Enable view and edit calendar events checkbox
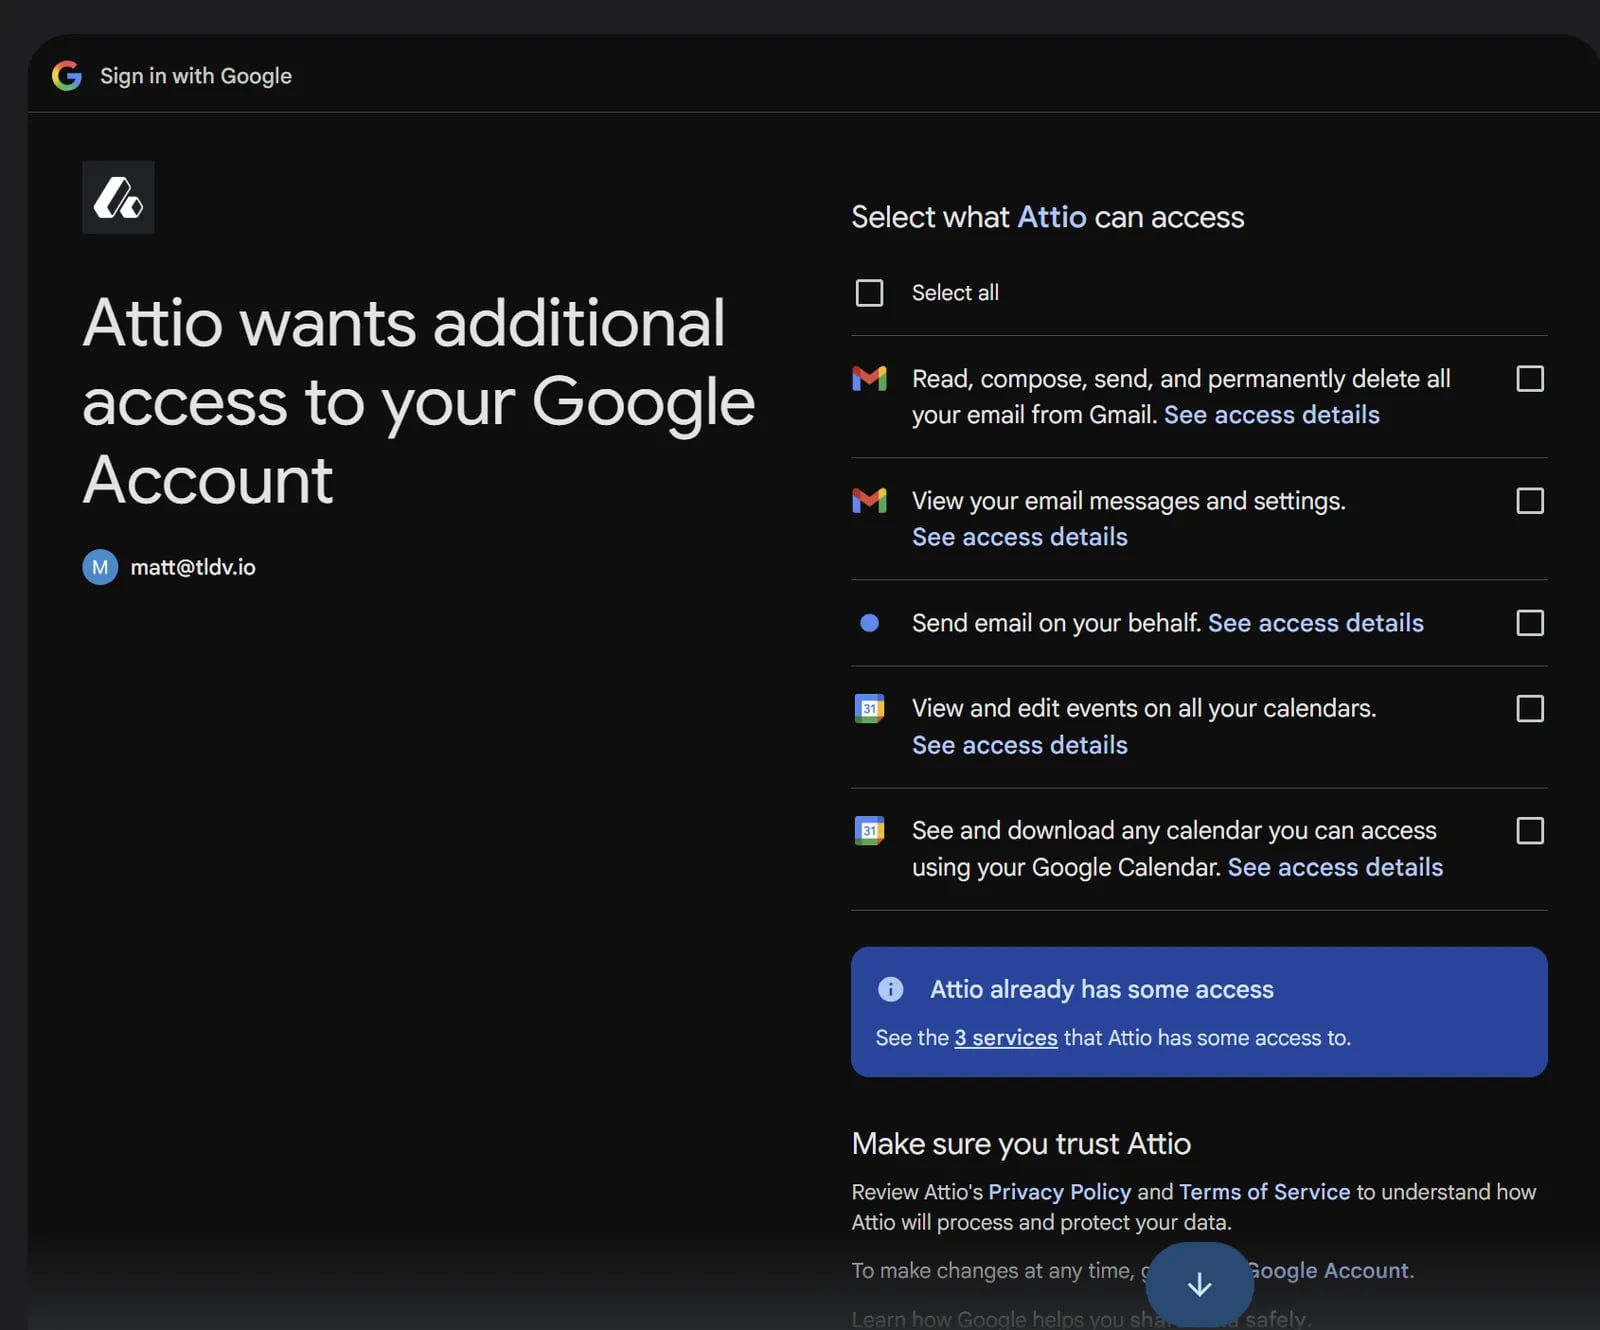1600x1330 pixels. pos(1530,709)
